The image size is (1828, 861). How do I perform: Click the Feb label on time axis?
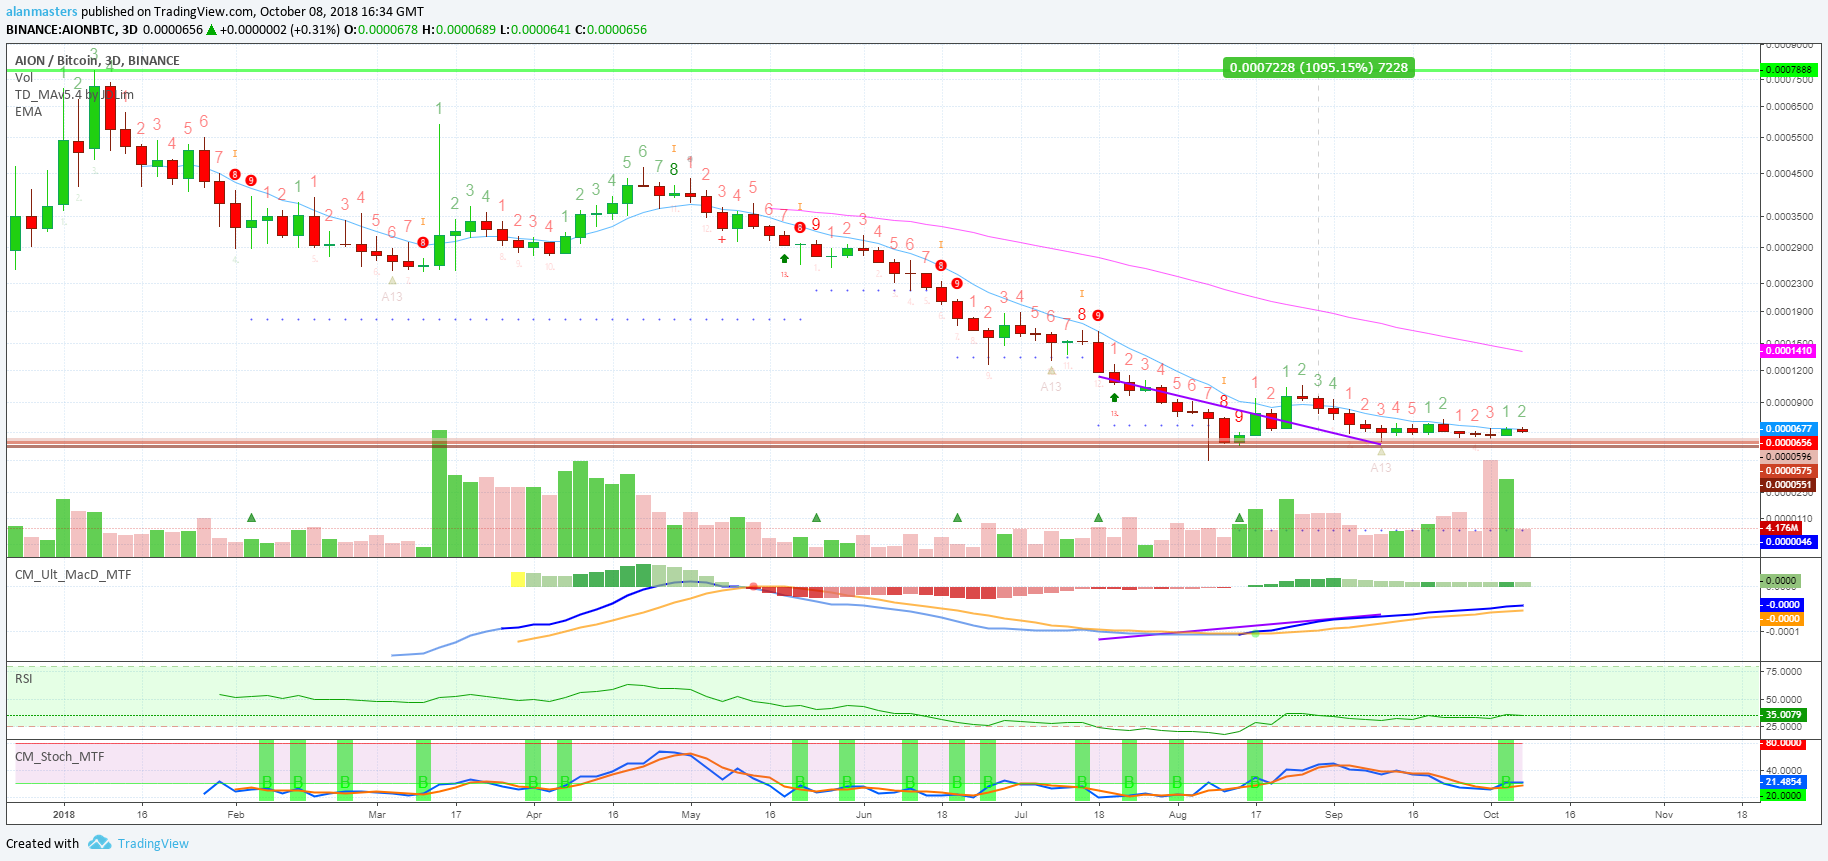[x=236, y=814]
